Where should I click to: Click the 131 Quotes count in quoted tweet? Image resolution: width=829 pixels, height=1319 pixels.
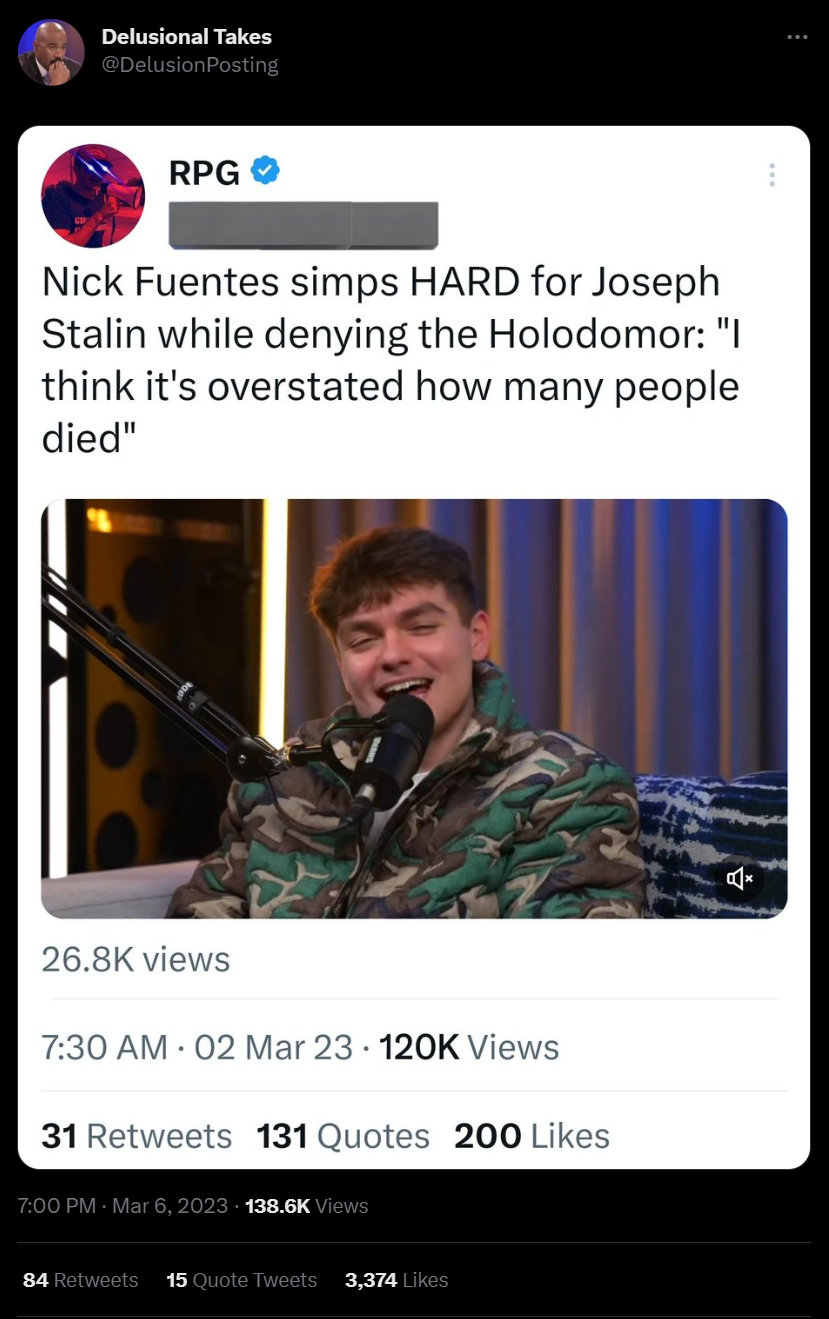pyautogui.click(x=343, y=1136)
